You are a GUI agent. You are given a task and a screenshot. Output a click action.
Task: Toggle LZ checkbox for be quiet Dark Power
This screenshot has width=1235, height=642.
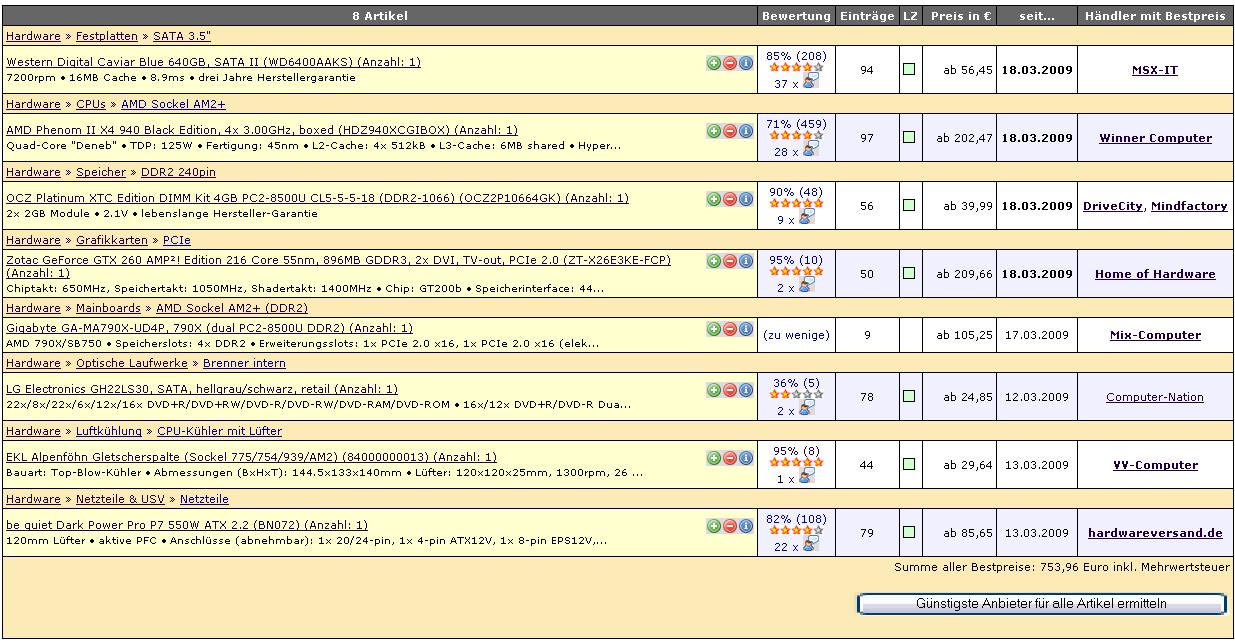click(x=909, y=533)
